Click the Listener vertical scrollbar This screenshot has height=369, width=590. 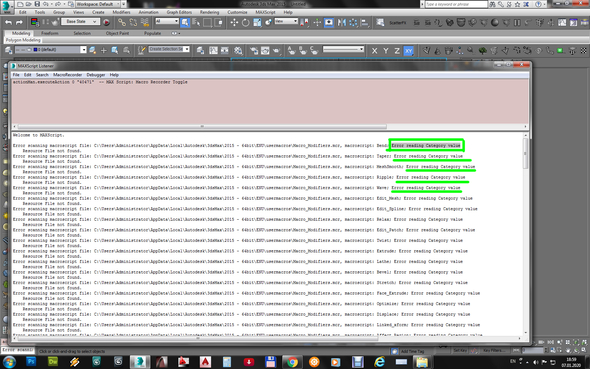click(x=526, y=232)
